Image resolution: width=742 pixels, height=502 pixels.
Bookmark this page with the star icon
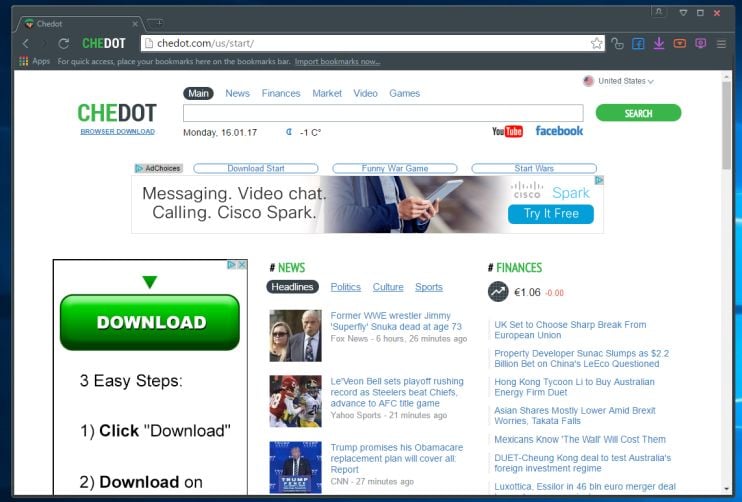[x=597, y=44]
